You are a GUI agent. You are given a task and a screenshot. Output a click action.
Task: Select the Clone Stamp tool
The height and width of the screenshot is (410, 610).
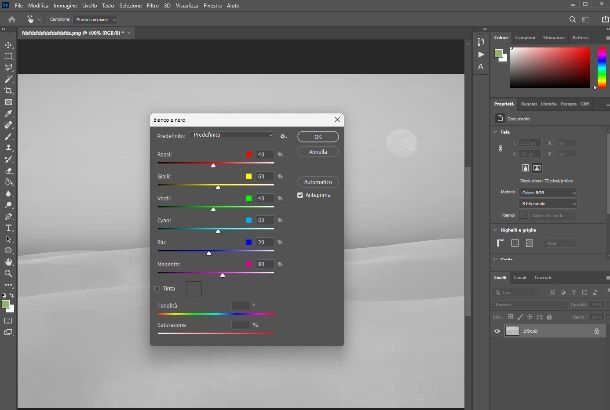tap(8, 148)
